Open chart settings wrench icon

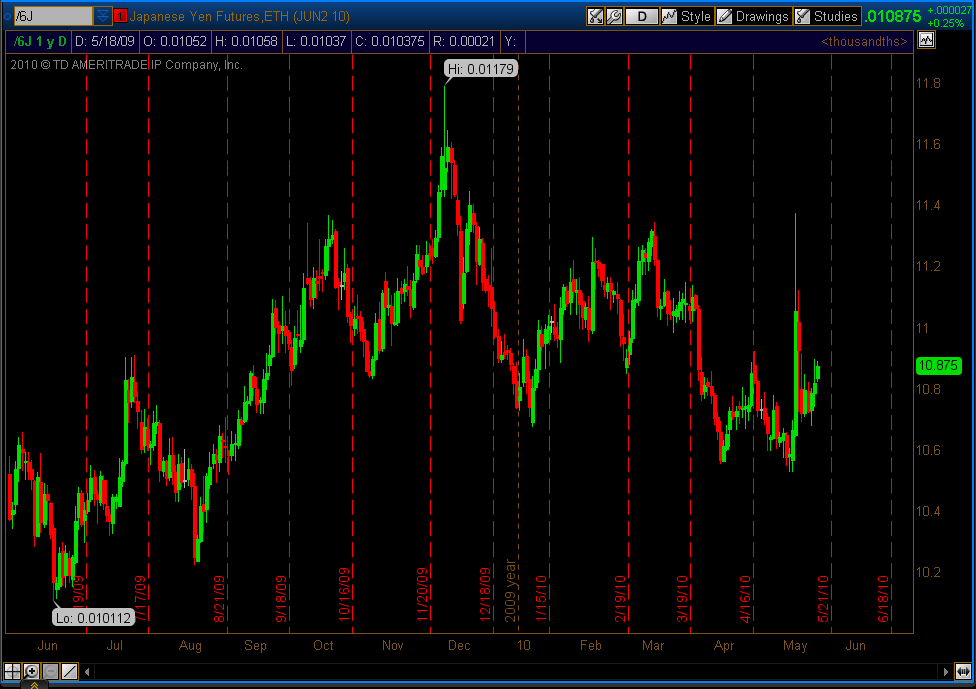(x=614, y=16)
